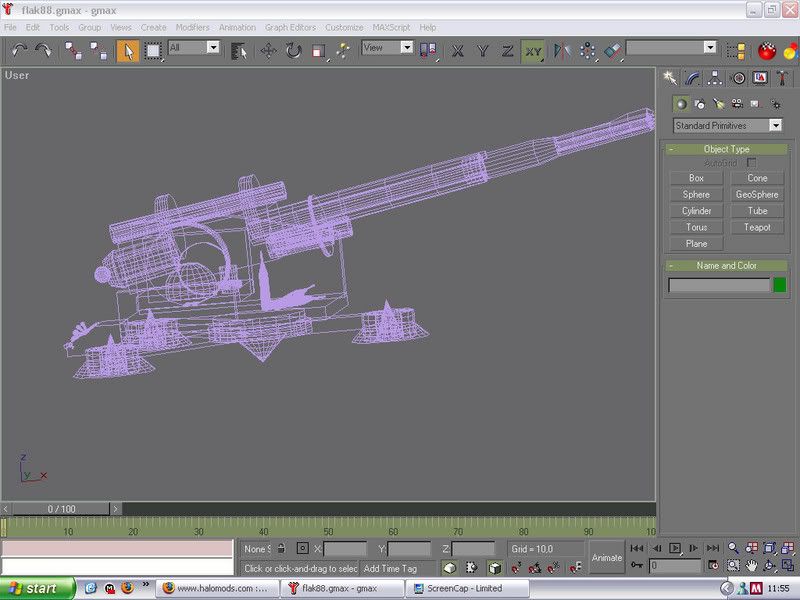Toggle the Spinner Snap magnet
800x600 pixels.
(576, 567)
